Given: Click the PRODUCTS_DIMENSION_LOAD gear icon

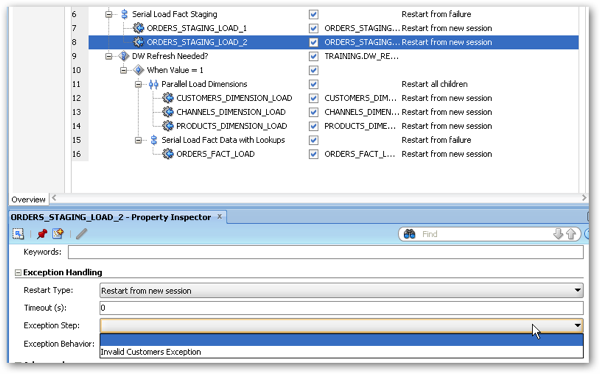Looking at the screenshot, I should (168, 126).
